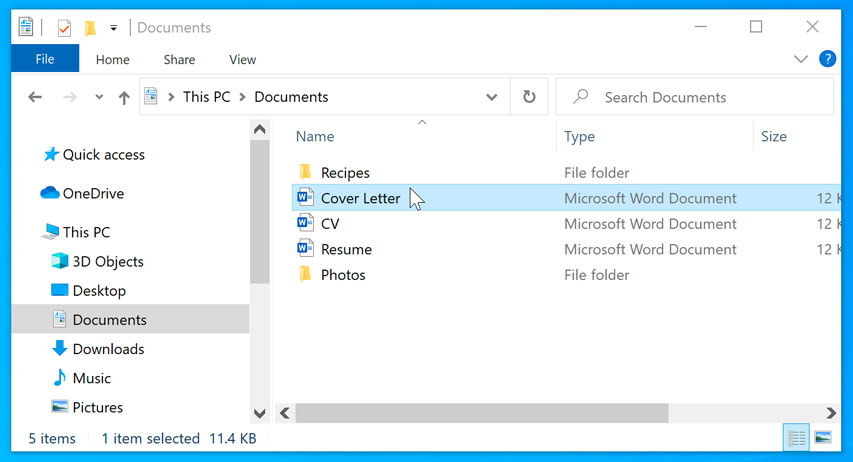Switch to the Share ribbon tab
The height and width of the screenshot is (462, 853).
(x=179, y=59)
